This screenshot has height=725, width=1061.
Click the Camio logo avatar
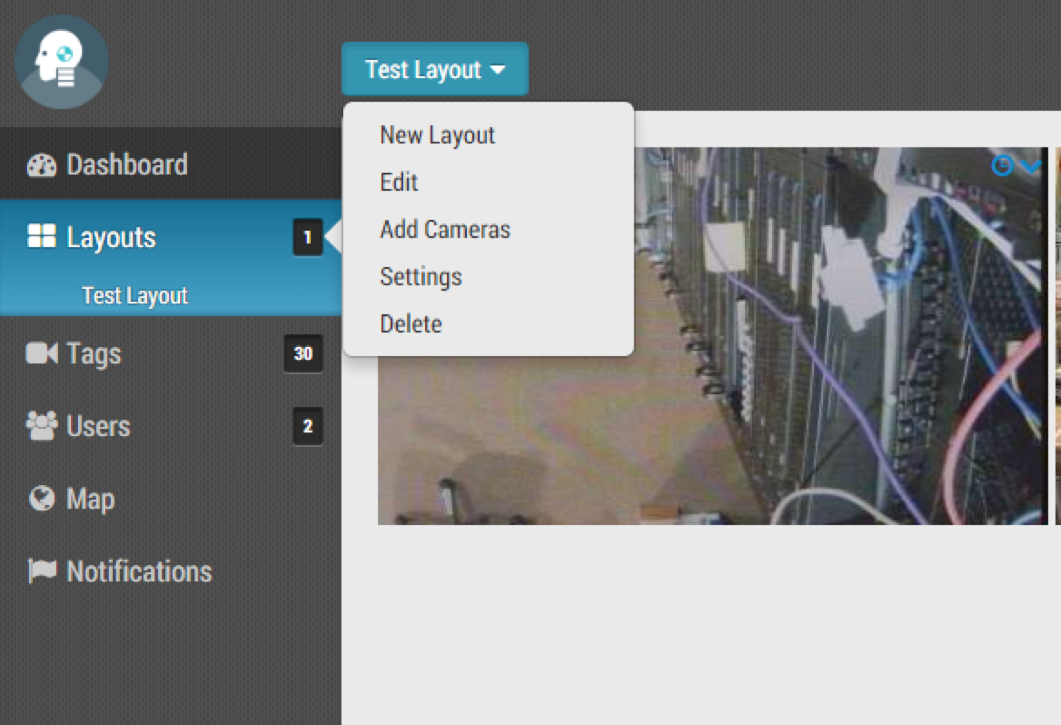tap(60, 62)
